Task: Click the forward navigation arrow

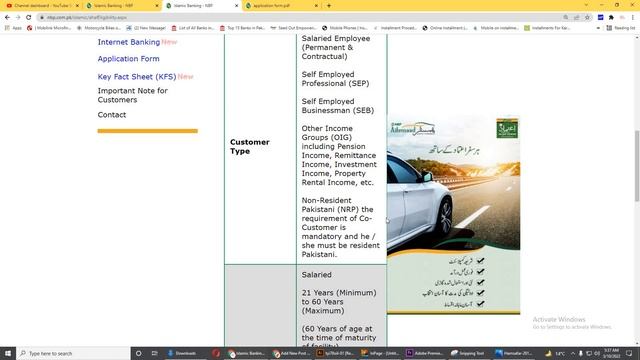Action: point(18,18)
